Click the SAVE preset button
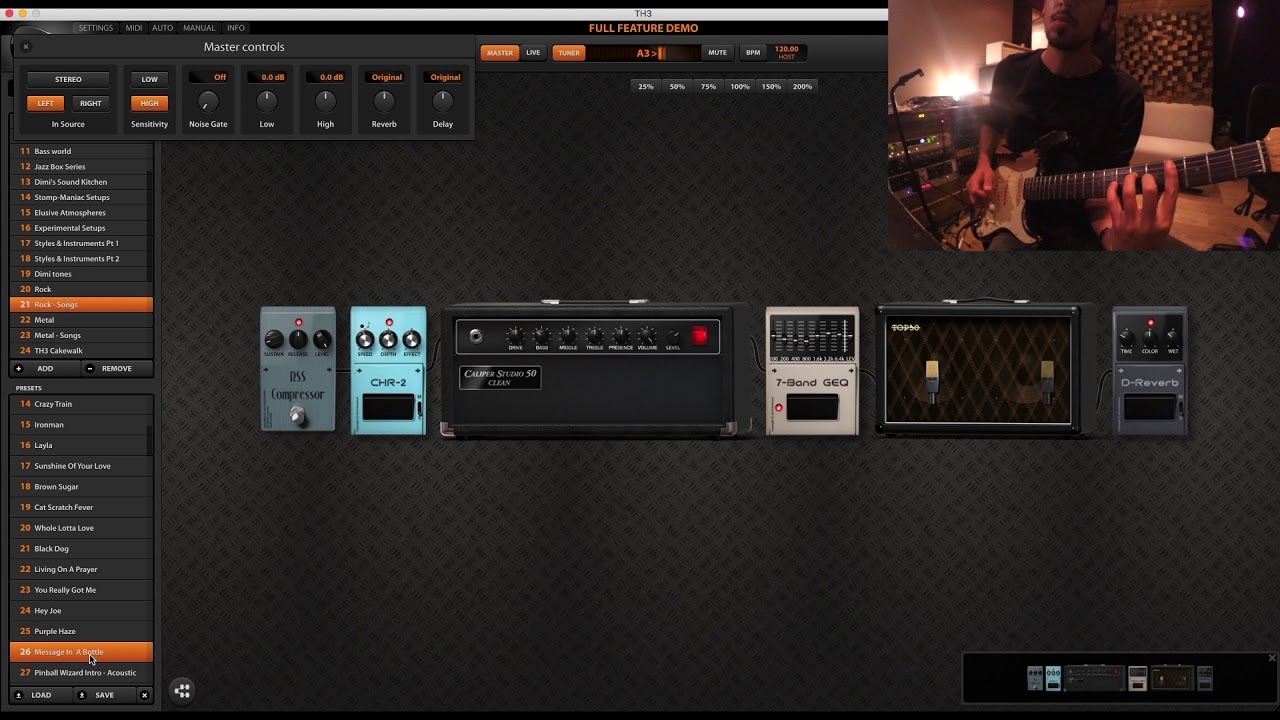 point(104,695)
